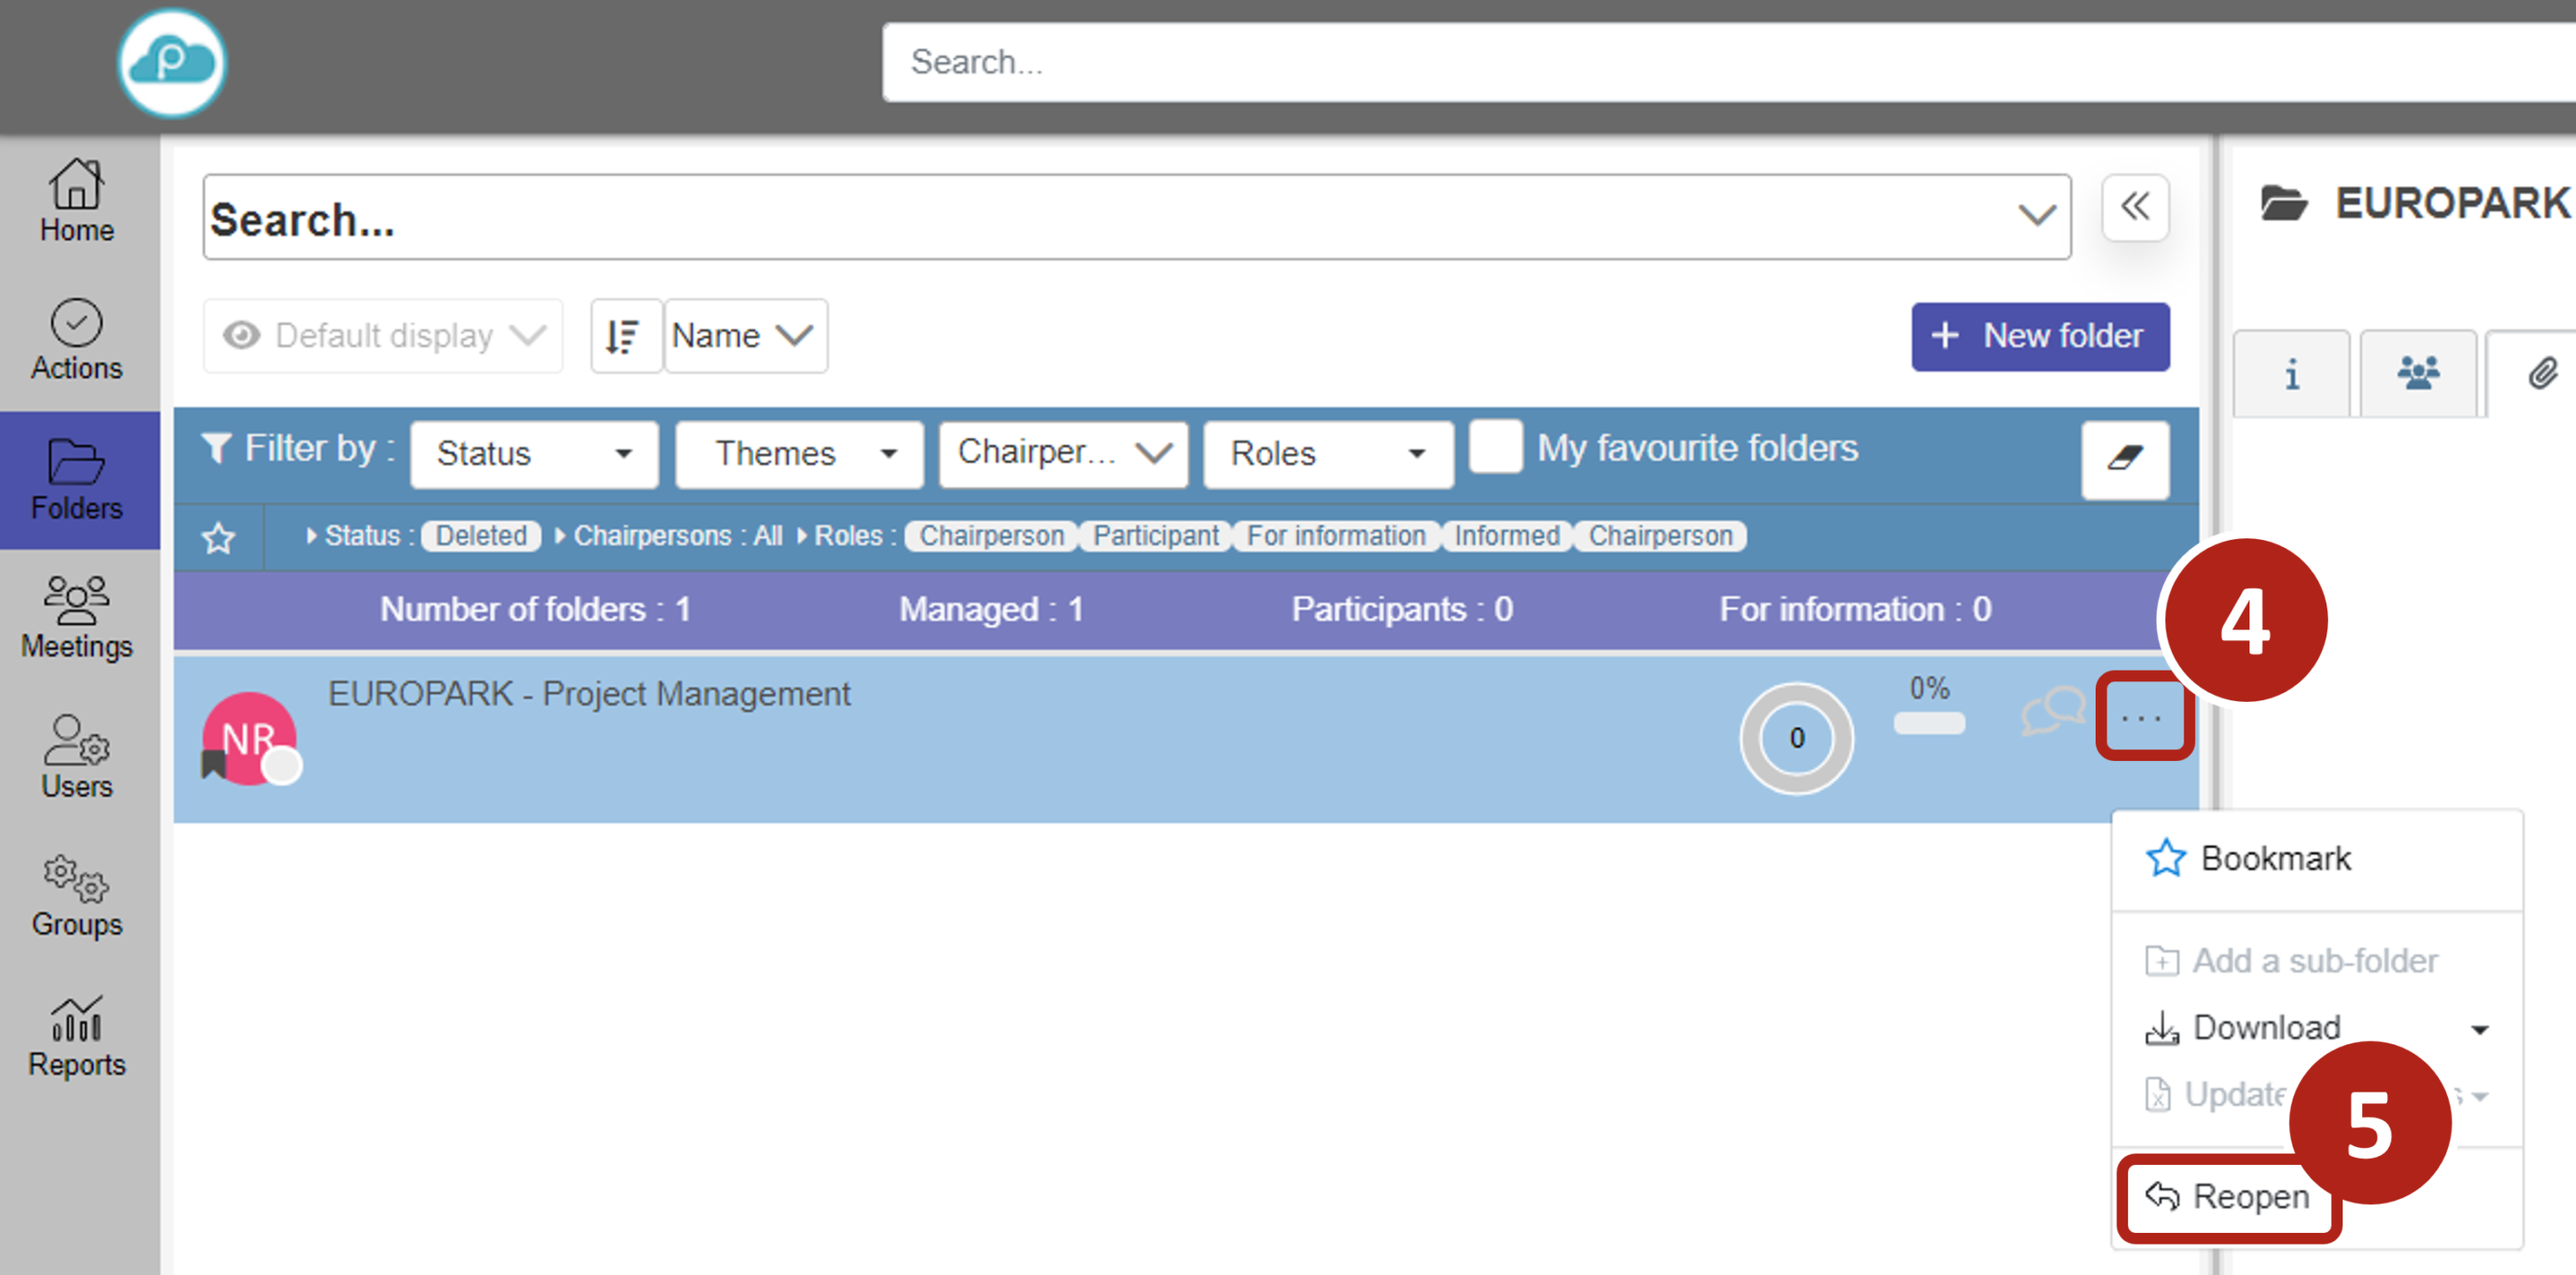The image size is (2576, 1275).
Task: Select Reopen from context menu
Action: [2228, 1196]
